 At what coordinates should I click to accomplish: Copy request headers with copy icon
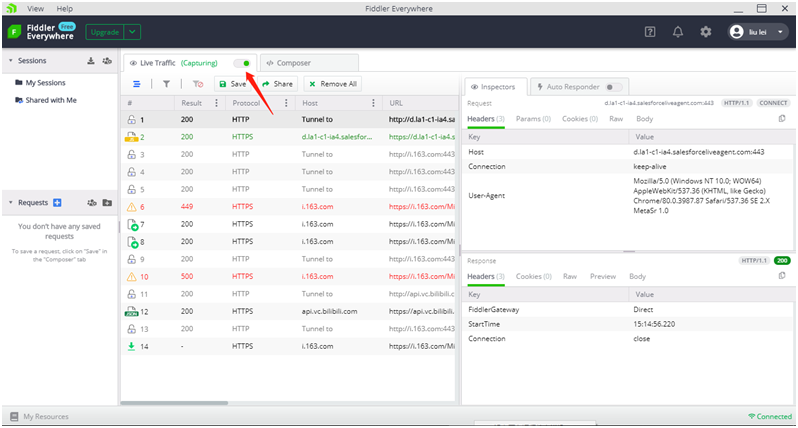782,119
